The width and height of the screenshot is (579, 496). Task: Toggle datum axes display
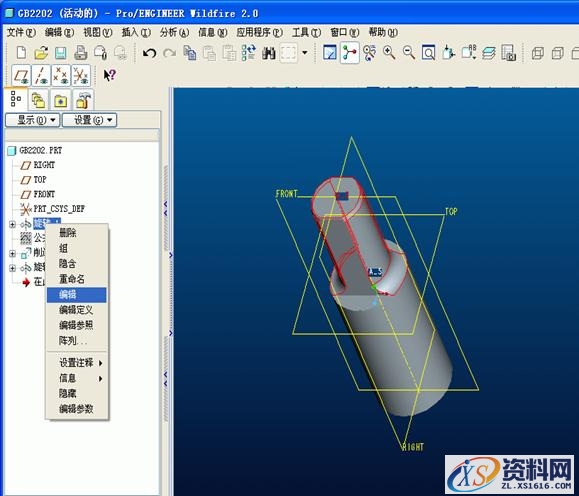(41, 76)
